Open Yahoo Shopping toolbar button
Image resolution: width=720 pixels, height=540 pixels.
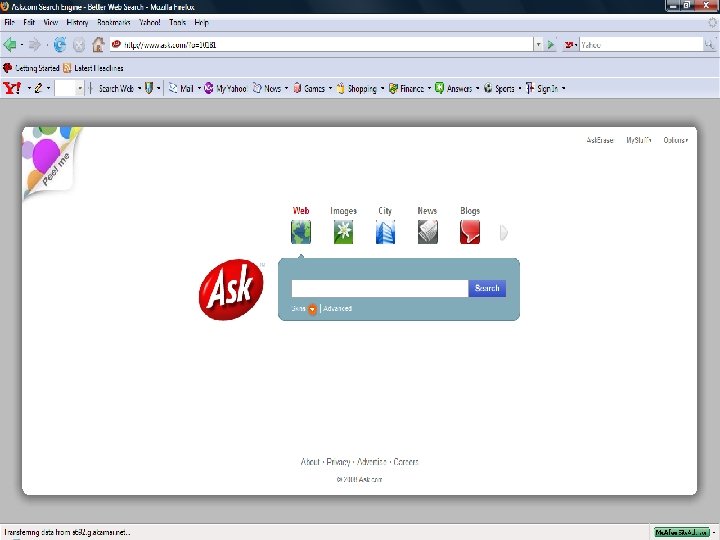coord(357,88)
